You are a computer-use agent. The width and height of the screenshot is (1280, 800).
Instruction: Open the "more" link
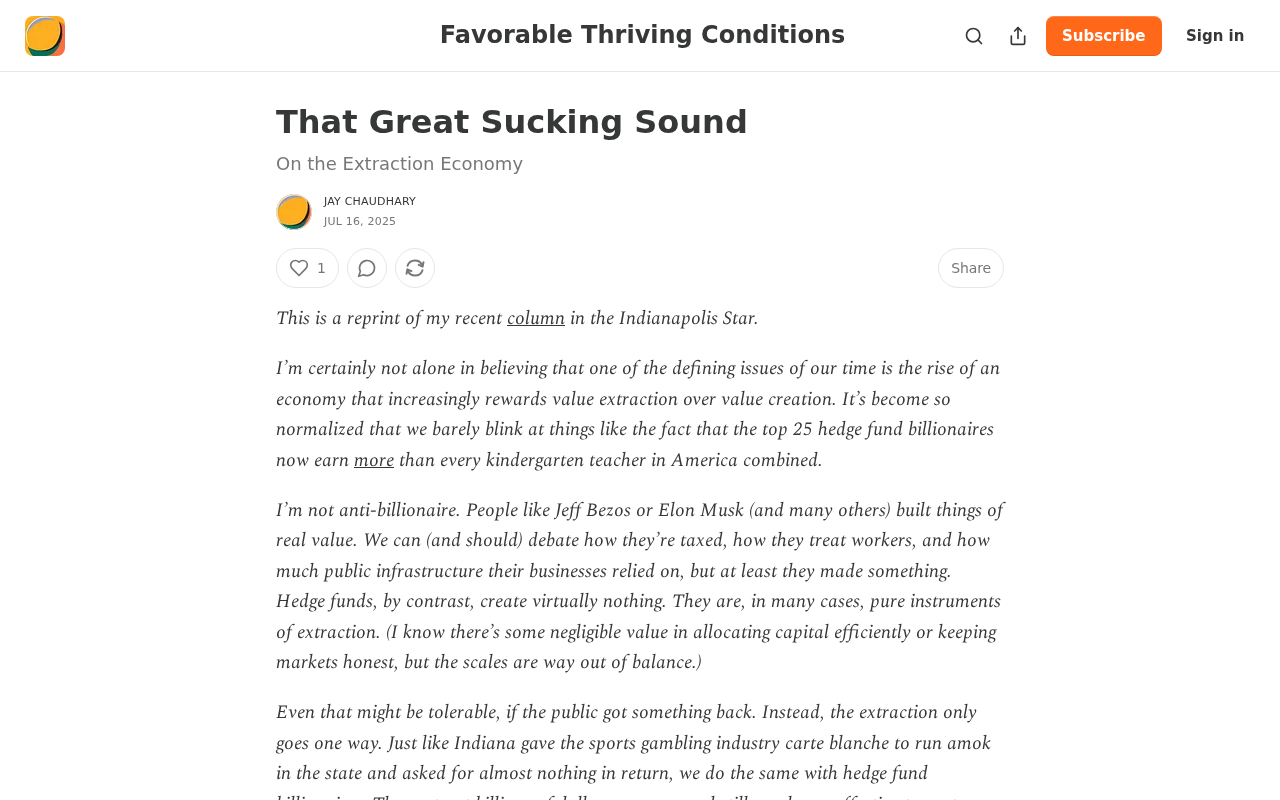click(374, 460)
